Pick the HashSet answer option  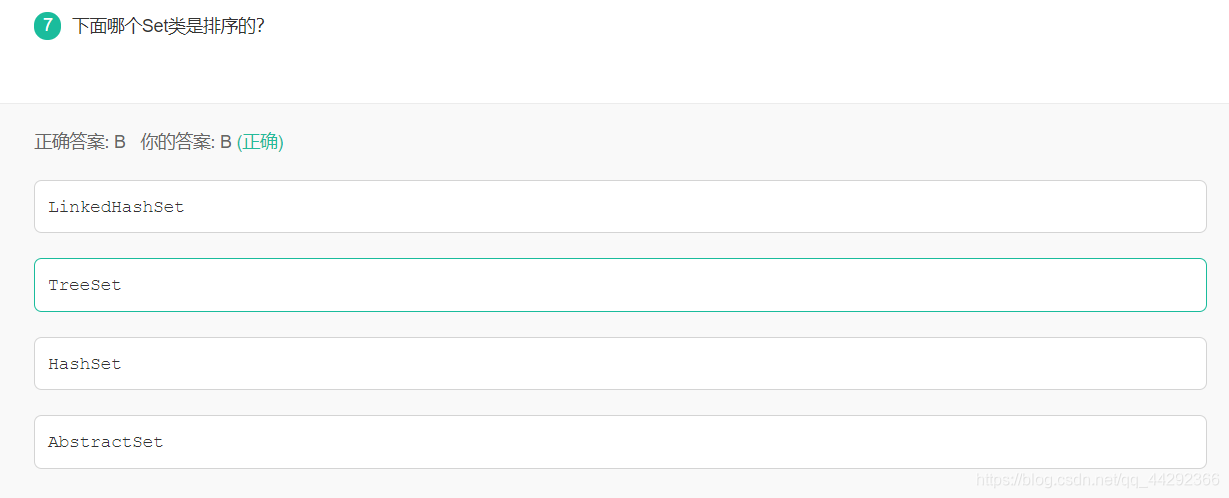[x=620, y=364]
